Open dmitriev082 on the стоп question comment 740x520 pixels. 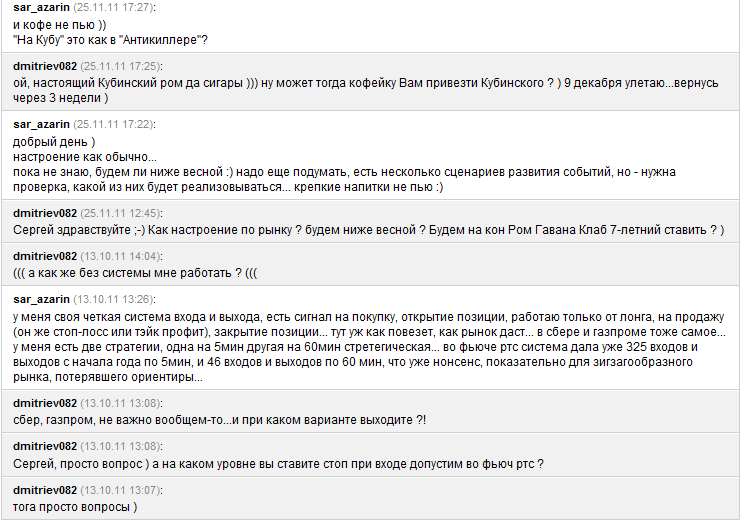[45, 446]
